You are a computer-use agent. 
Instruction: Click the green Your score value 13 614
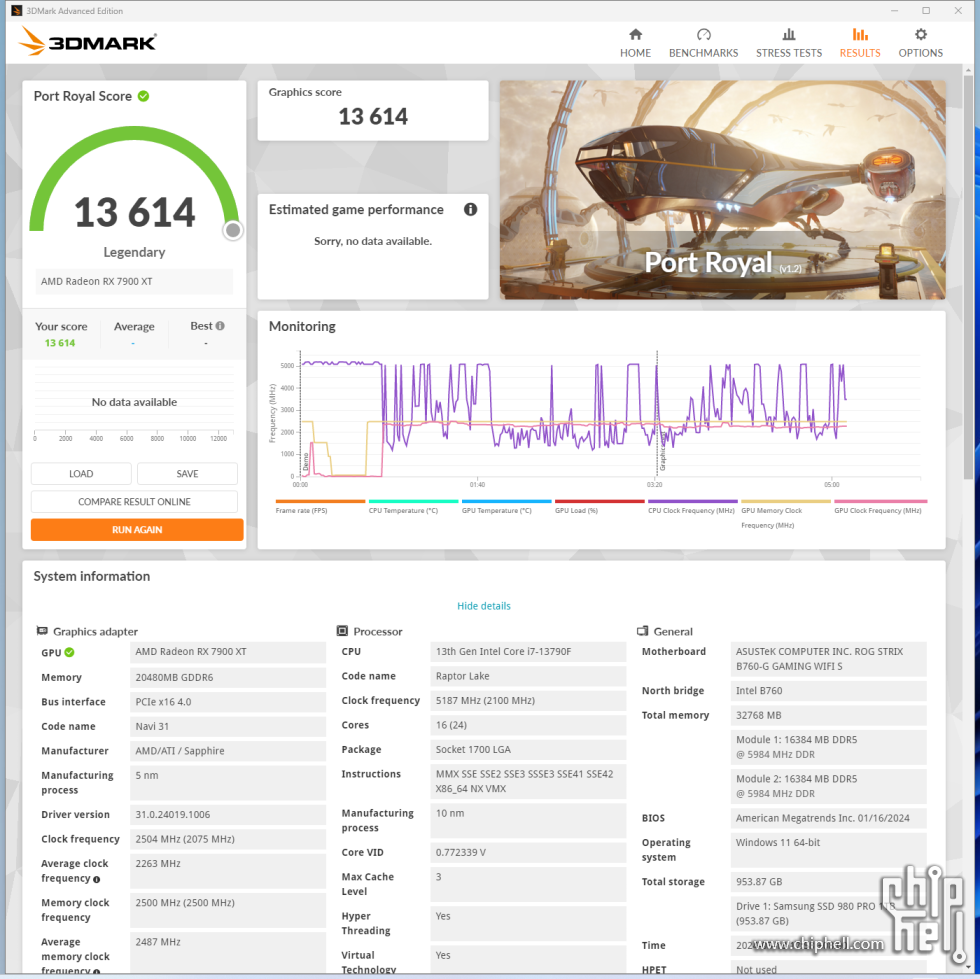60,343
